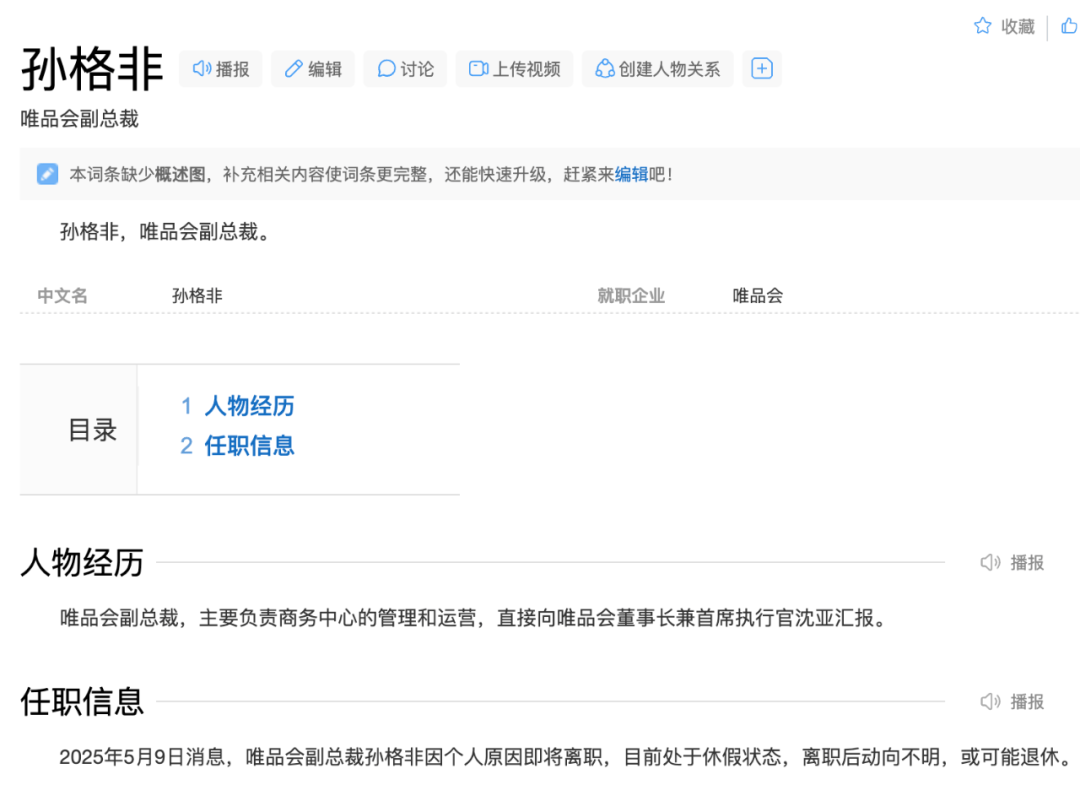Click the pencil 编辑 icon in toolbar
Screen dimensions: 1080x785
pyautogui.click(x=293, y=69)
